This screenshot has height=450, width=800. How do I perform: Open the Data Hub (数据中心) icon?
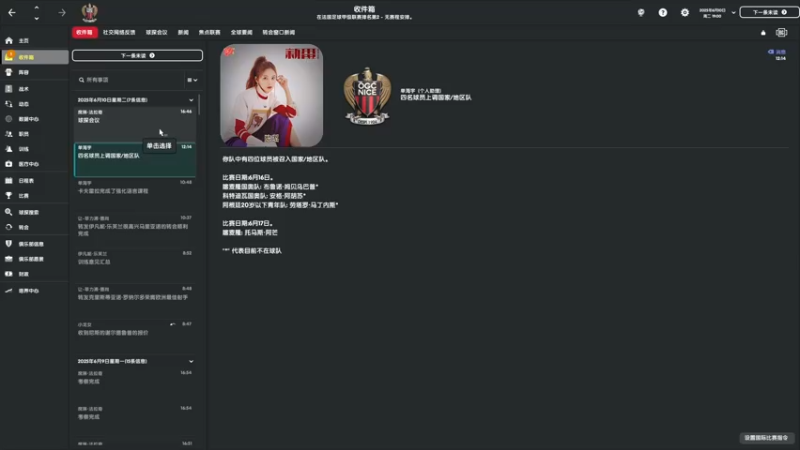(9, 119)
